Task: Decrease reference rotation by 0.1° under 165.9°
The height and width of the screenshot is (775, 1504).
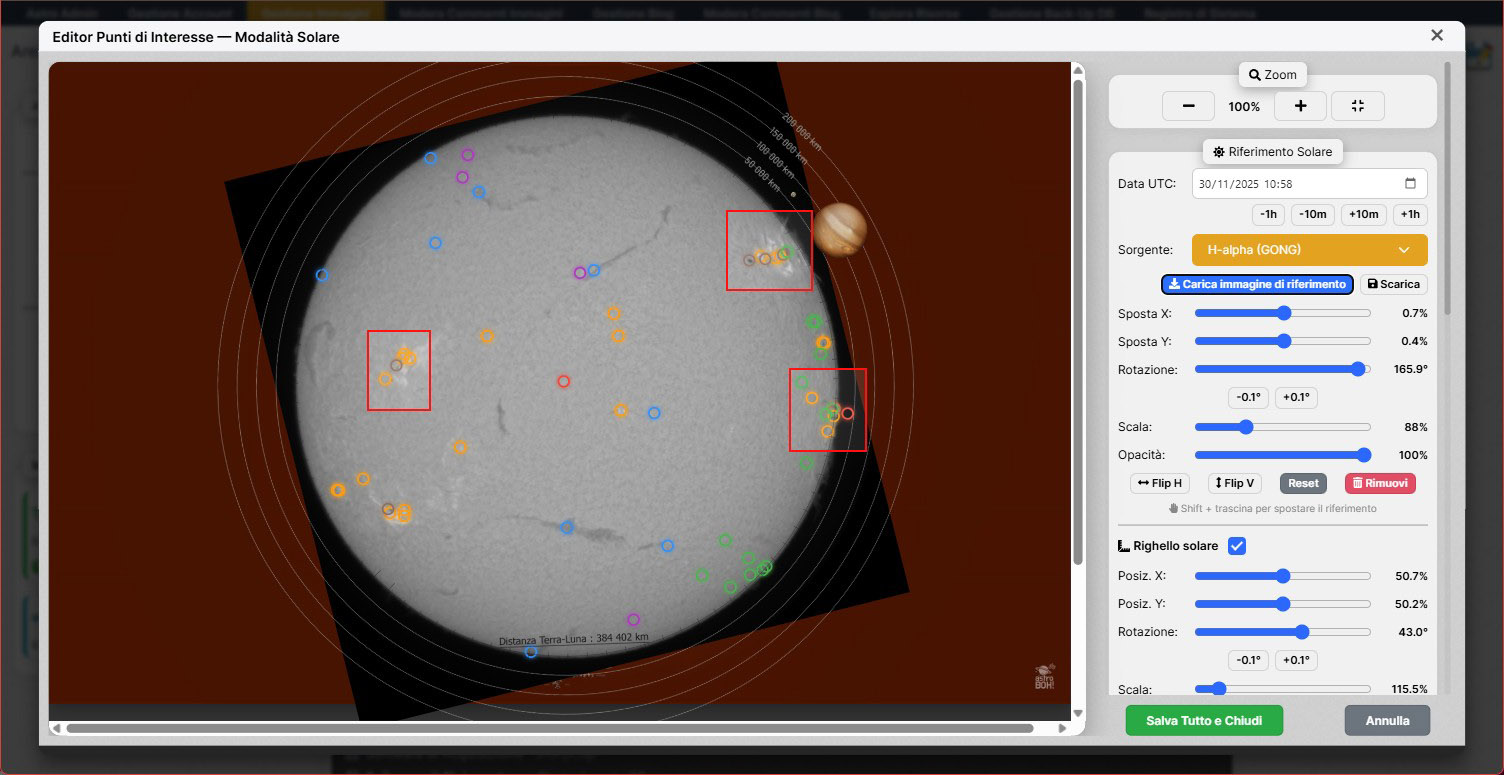Action: pos(1248,397)
